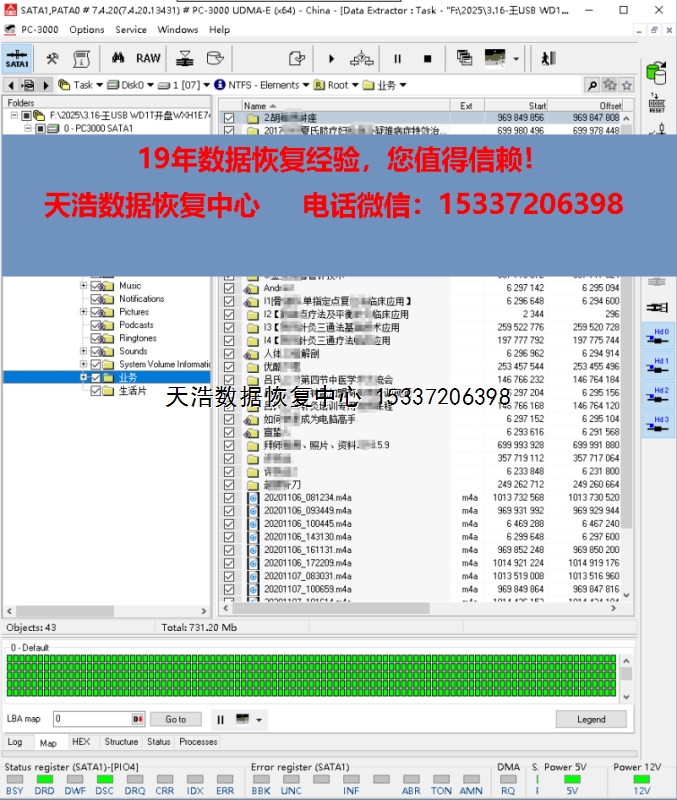Expand the Pictures folder tree node
677x800 pixels.
84,312
